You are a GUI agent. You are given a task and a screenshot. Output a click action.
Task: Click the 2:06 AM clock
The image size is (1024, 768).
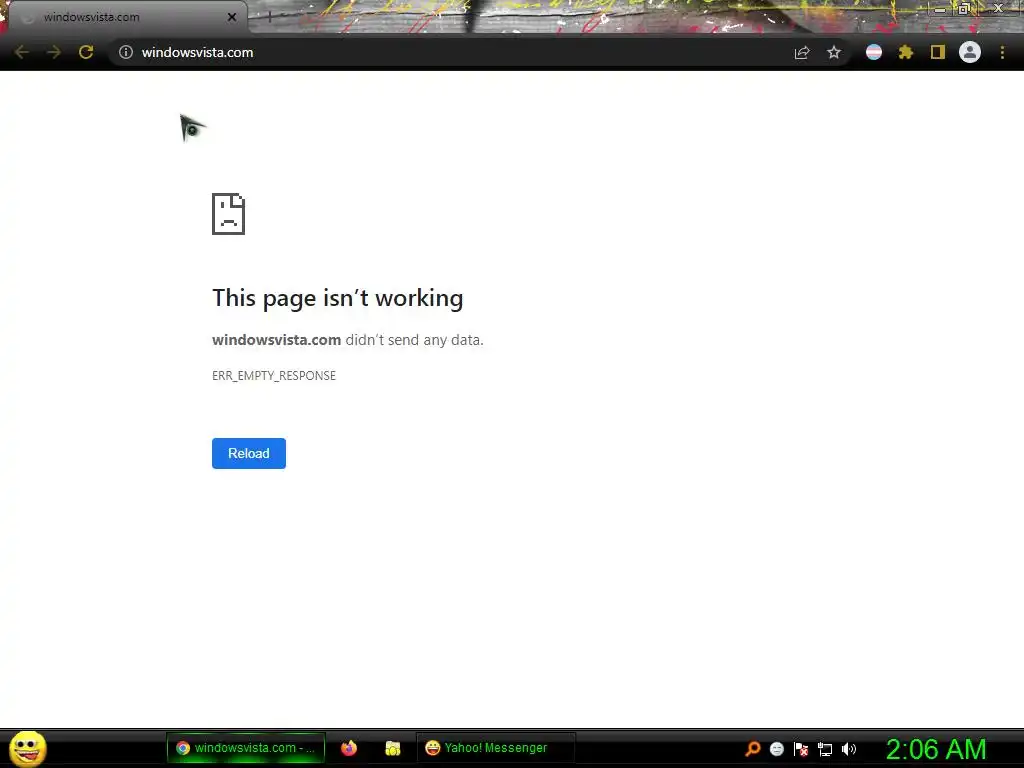tap(936, 749)
